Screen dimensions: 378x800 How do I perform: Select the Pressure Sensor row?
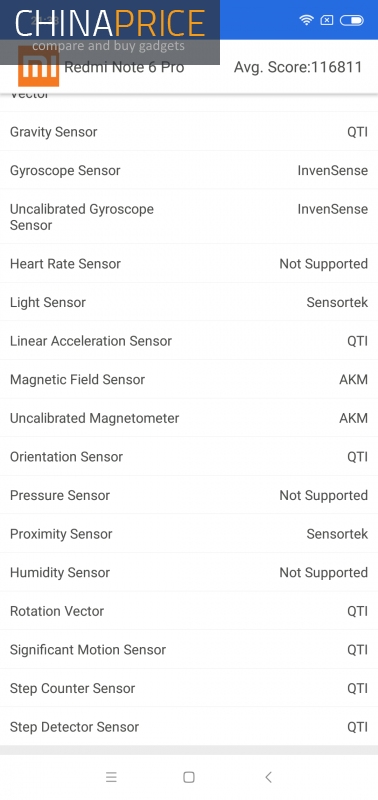189,495
